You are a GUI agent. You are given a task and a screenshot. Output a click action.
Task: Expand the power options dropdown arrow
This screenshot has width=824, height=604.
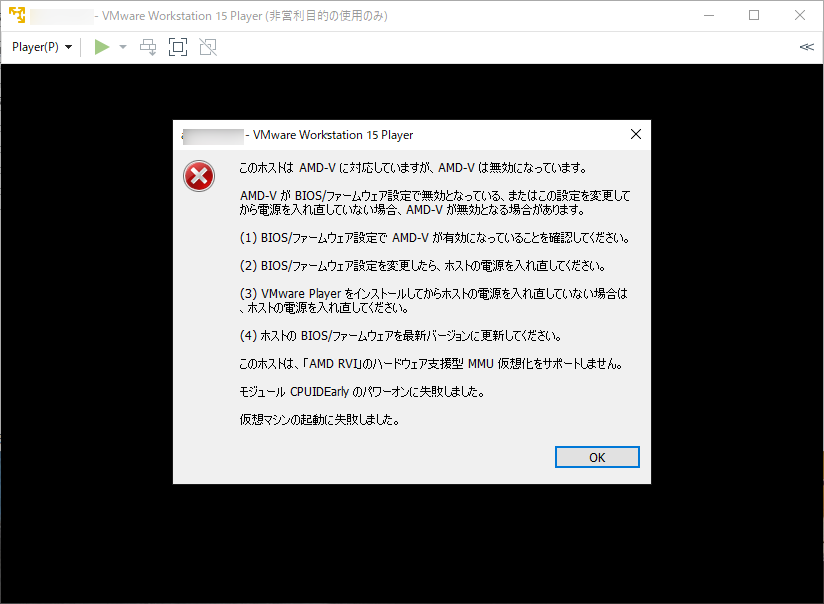123,47
